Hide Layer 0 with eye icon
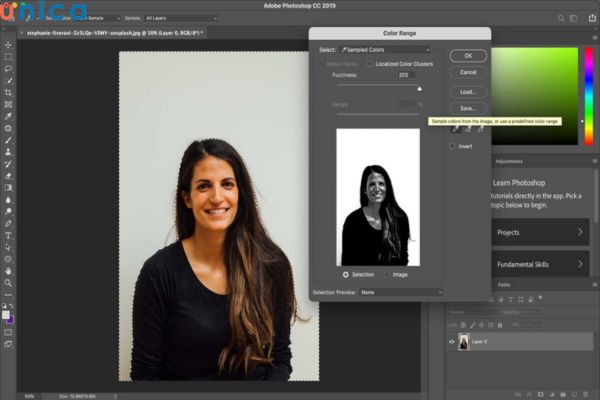This screenshot has height=400, width=600. click(452, 342)
